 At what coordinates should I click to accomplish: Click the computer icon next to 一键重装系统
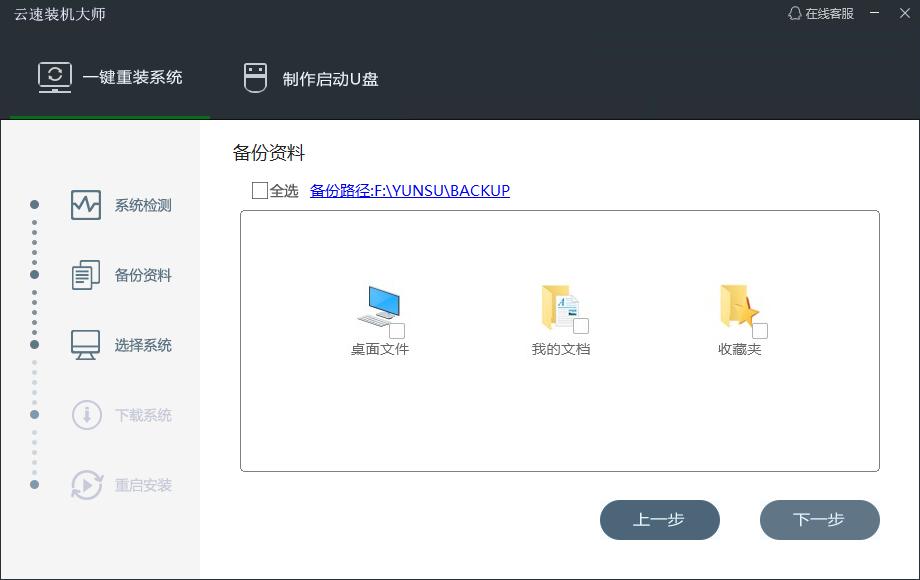pyautogui.click(x=57, y=75)
